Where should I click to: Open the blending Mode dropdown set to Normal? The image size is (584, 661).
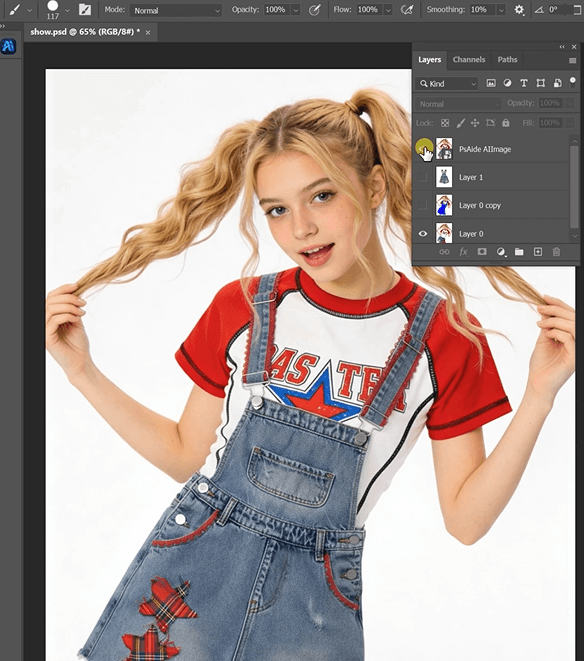click(176, 10)
